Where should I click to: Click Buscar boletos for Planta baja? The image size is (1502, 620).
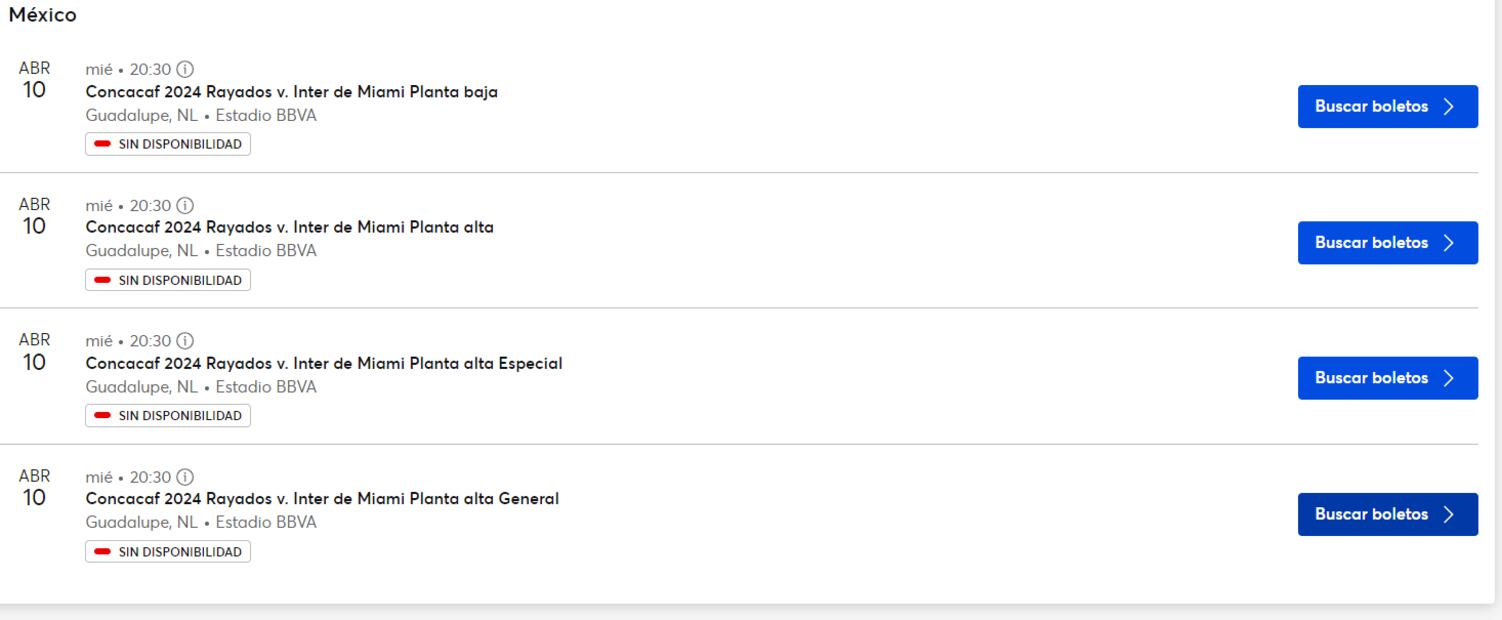(x=1387, y=107)
